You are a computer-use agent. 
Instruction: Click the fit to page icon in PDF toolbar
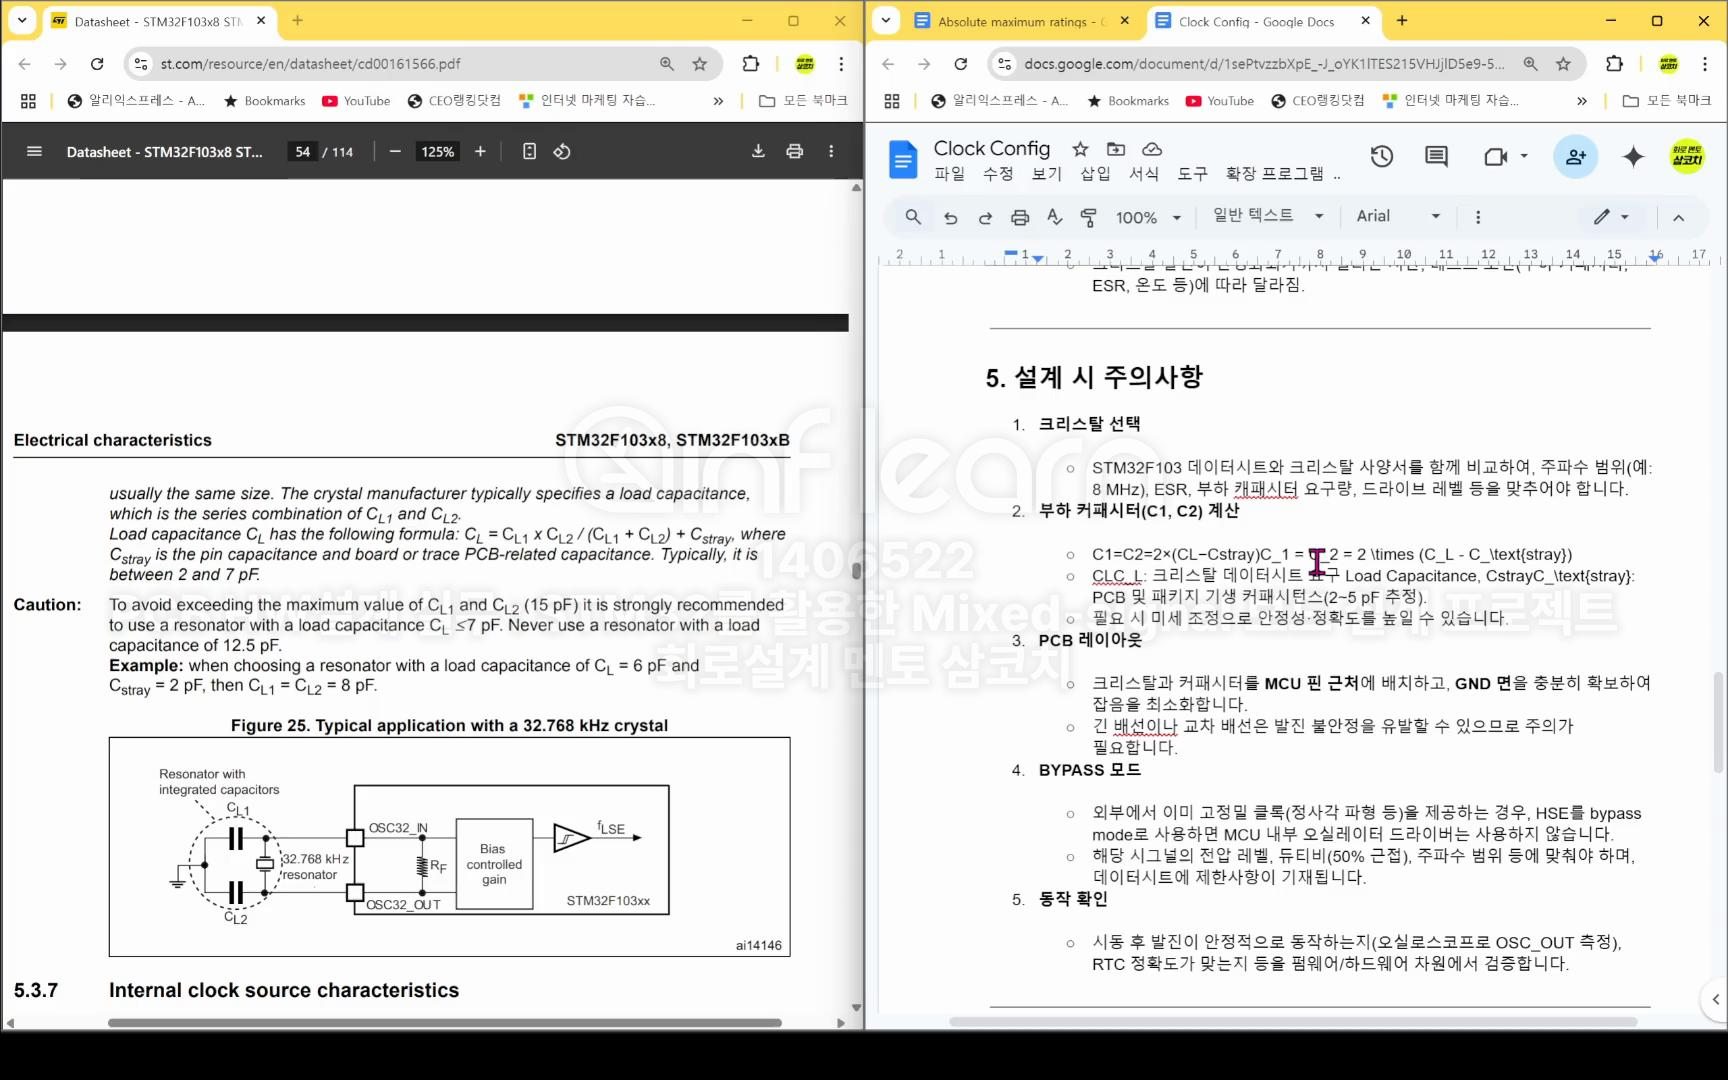pos(529,151)
